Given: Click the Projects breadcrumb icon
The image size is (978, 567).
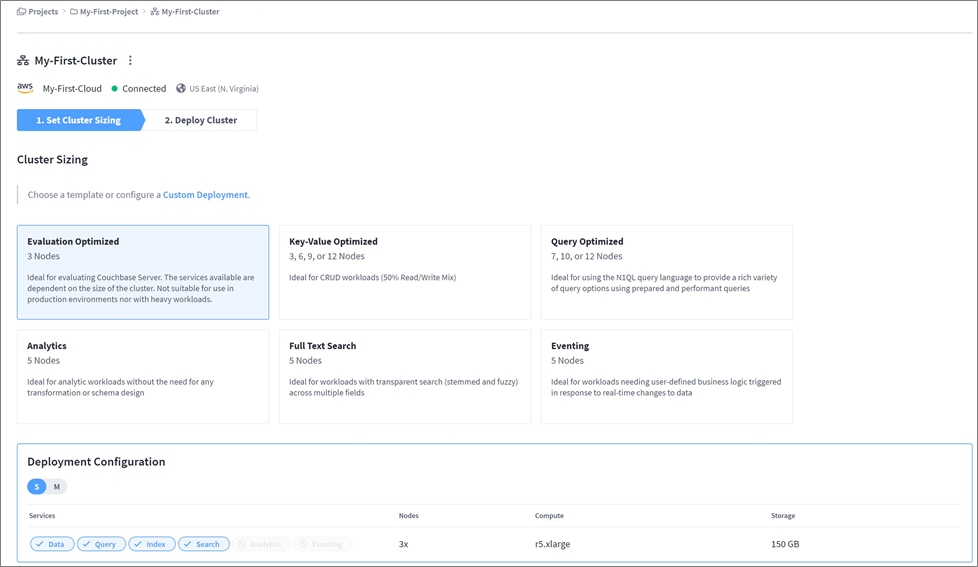Looking at the screenshot, I should click(21, 11).
